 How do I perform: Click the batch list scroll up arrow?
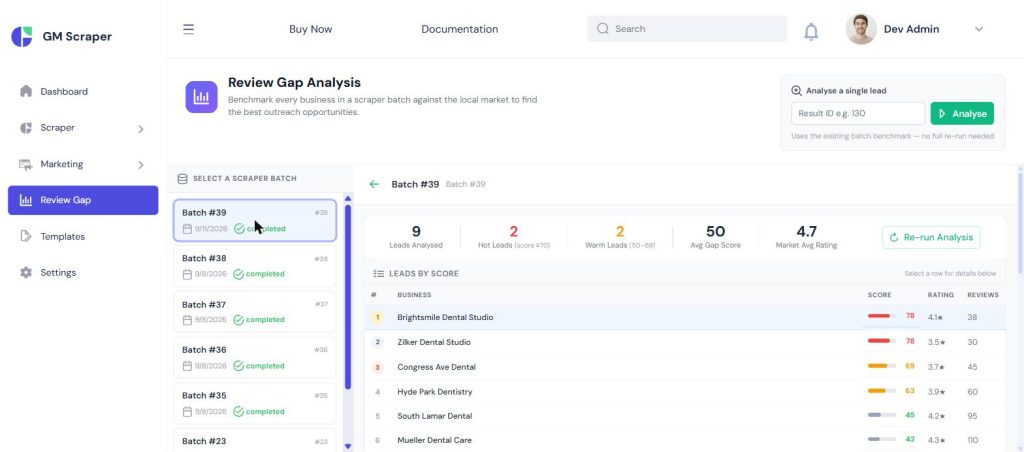point(347,198)
